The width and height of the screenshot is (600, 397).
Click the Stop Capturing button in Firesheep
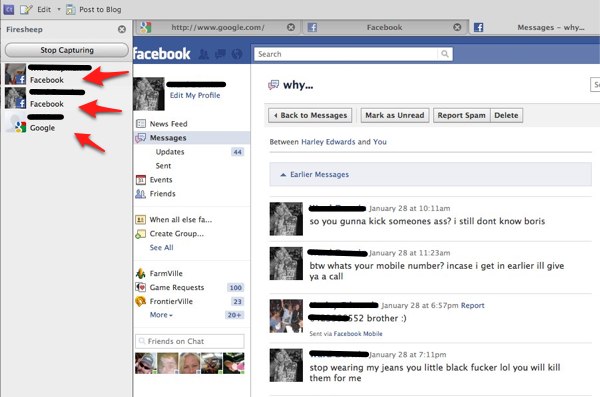(x=67, y=50)
